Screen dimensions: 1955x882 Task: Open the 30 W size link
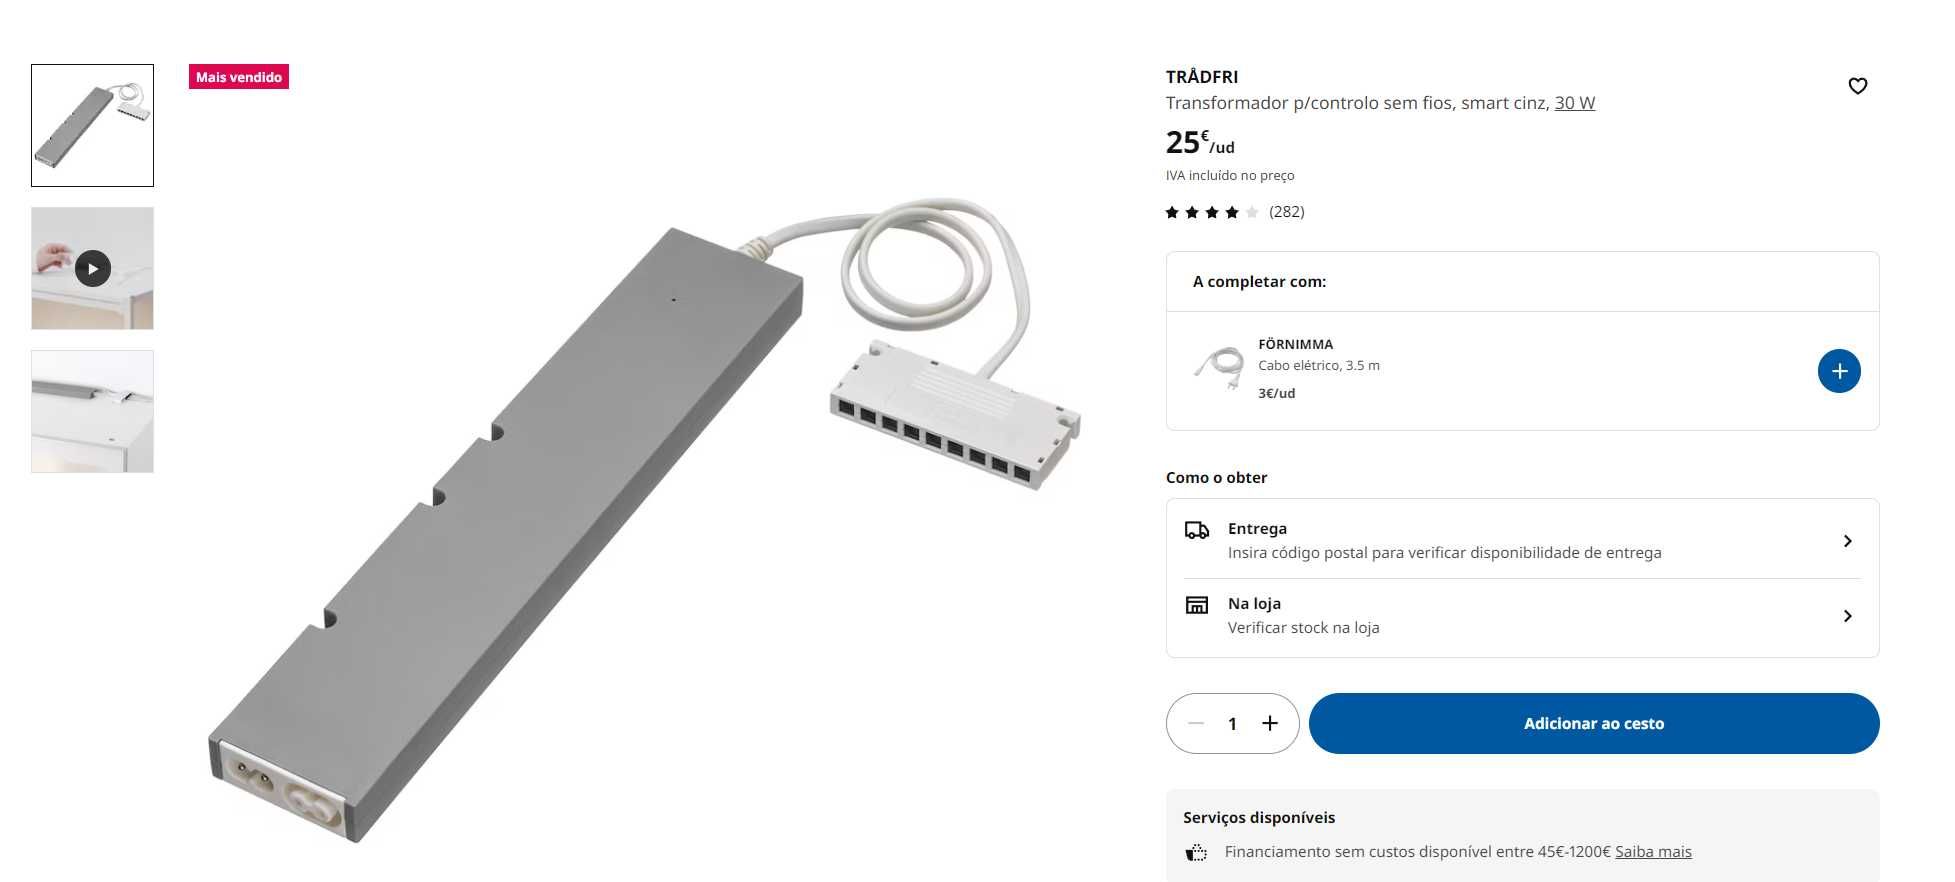click(x=1574, y=103)
